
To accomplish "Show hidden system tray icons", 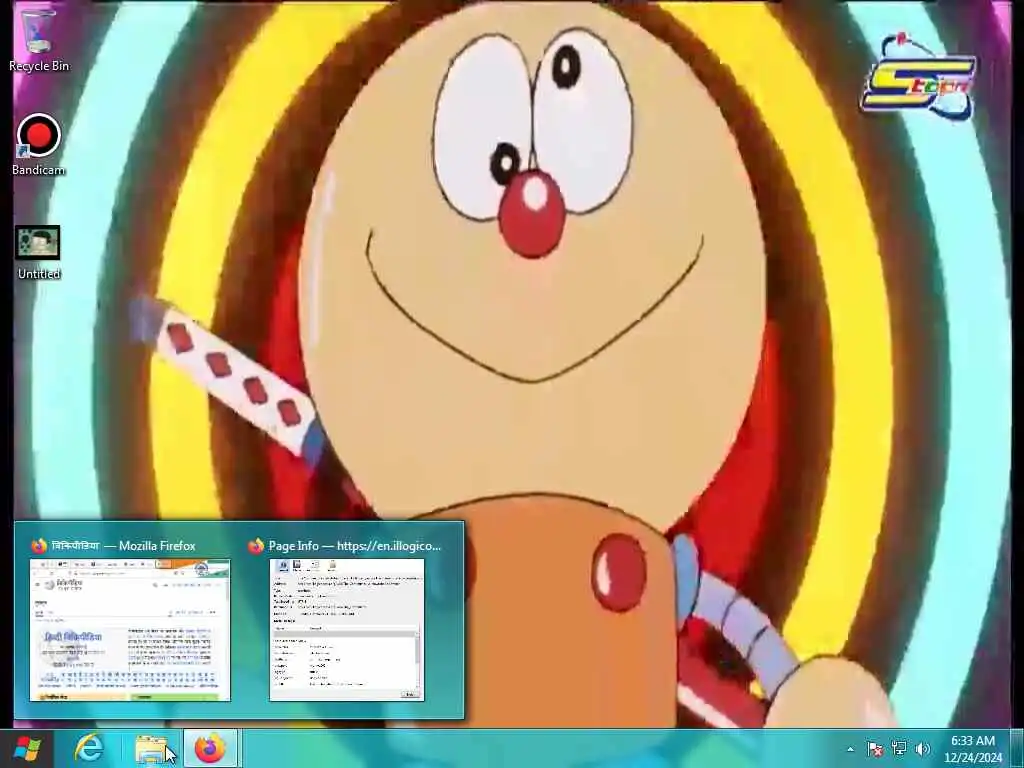I will tap(850, 749).
